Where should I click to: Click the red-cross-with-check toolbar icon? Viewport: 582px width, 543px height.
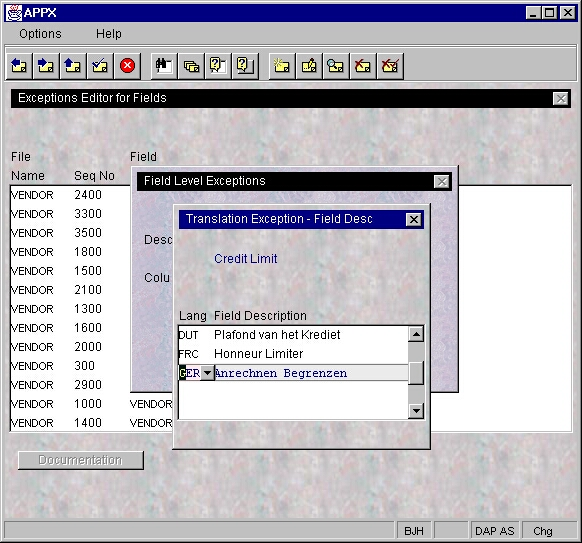(x=390, y=66)
